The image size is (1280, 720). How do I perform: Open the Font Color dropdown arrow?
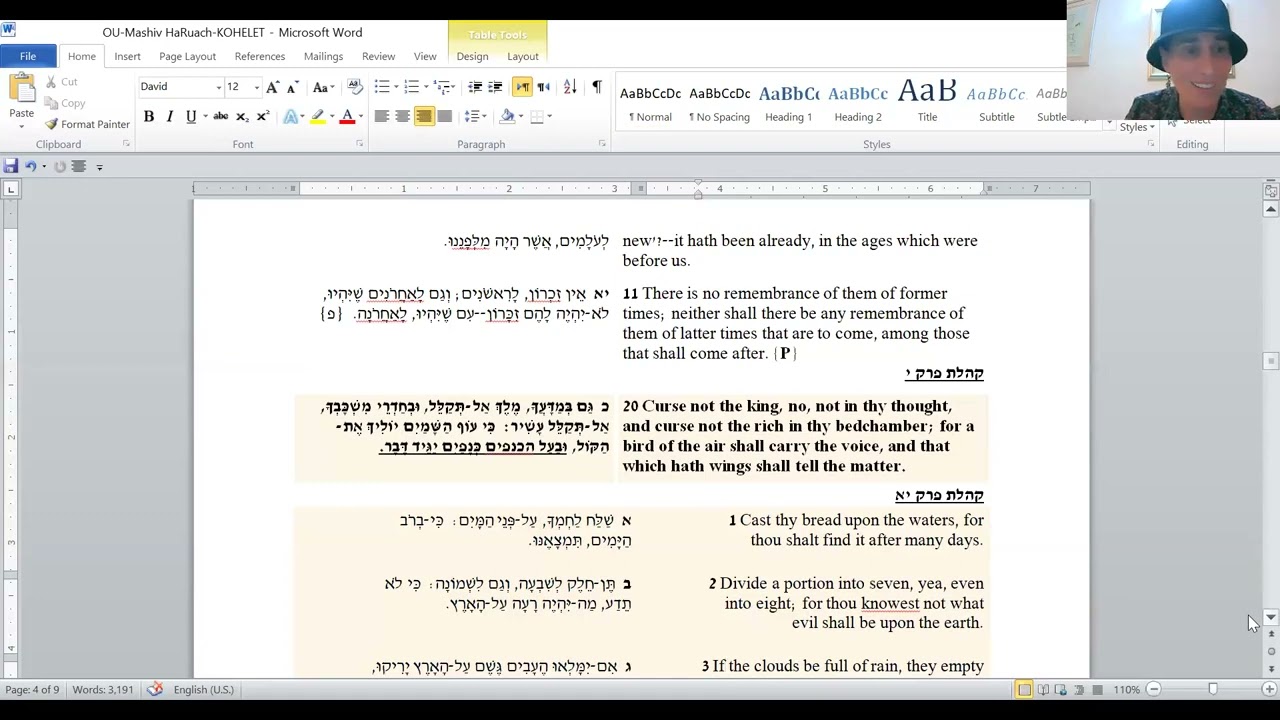coord(360,116)
